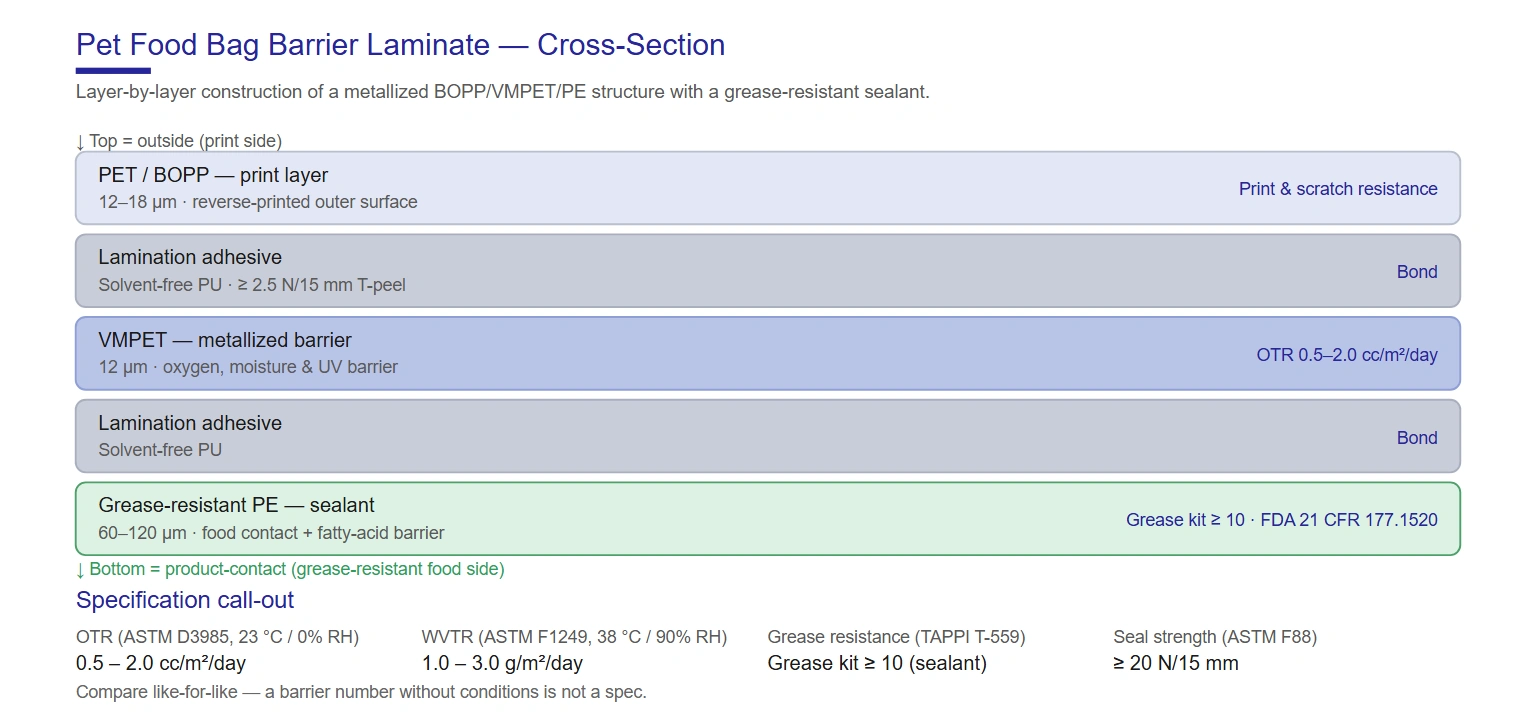
Task: Select the second Lamination adhesive (Solvent-free PU)
Action: click(768, 437)
